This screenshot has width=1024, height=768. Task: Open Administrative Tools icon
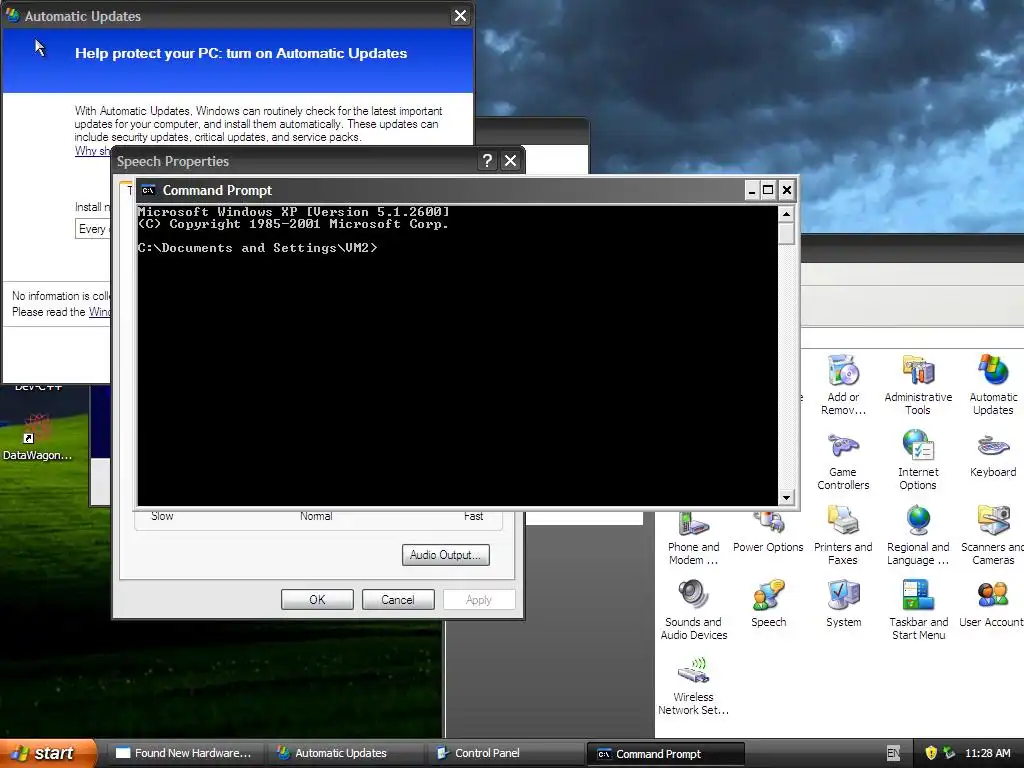[x=918, y=384]
